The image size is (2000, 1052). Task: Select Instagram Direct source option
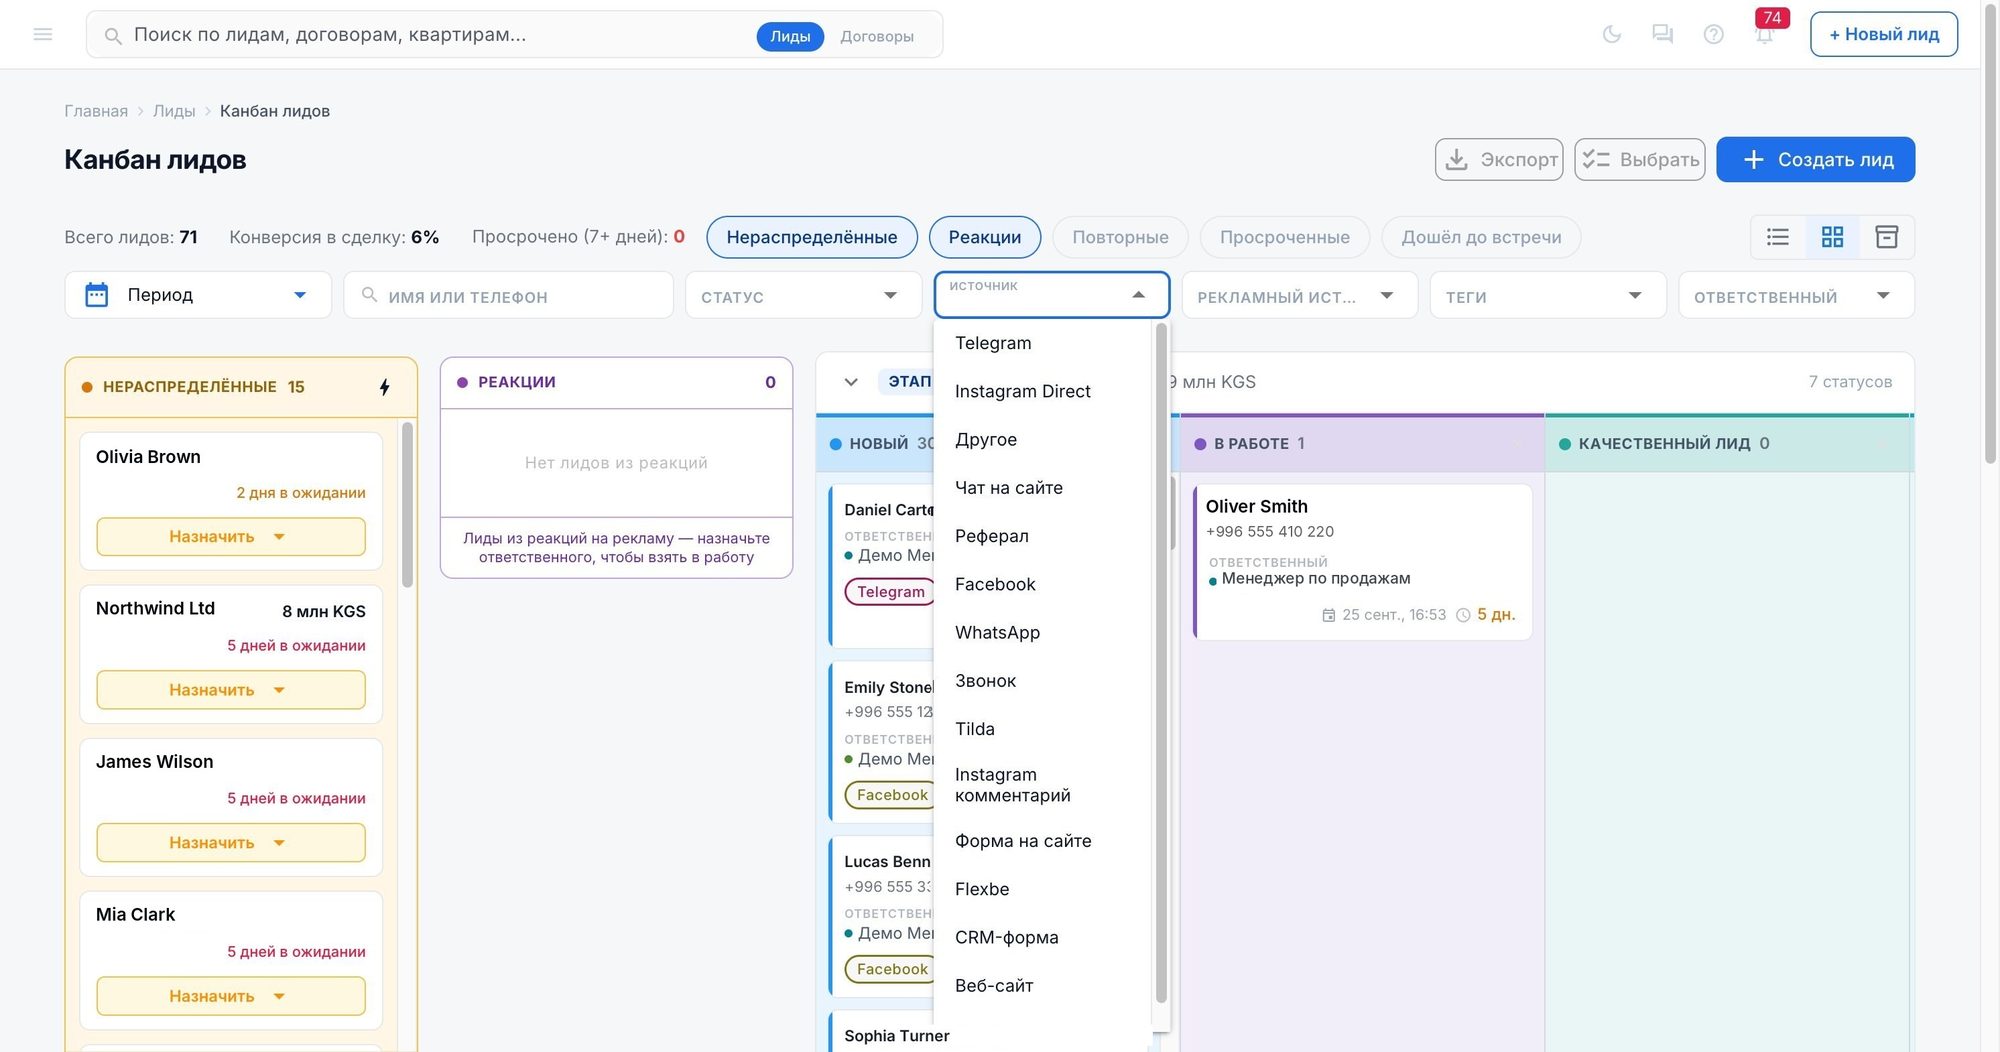(1043, 391)
